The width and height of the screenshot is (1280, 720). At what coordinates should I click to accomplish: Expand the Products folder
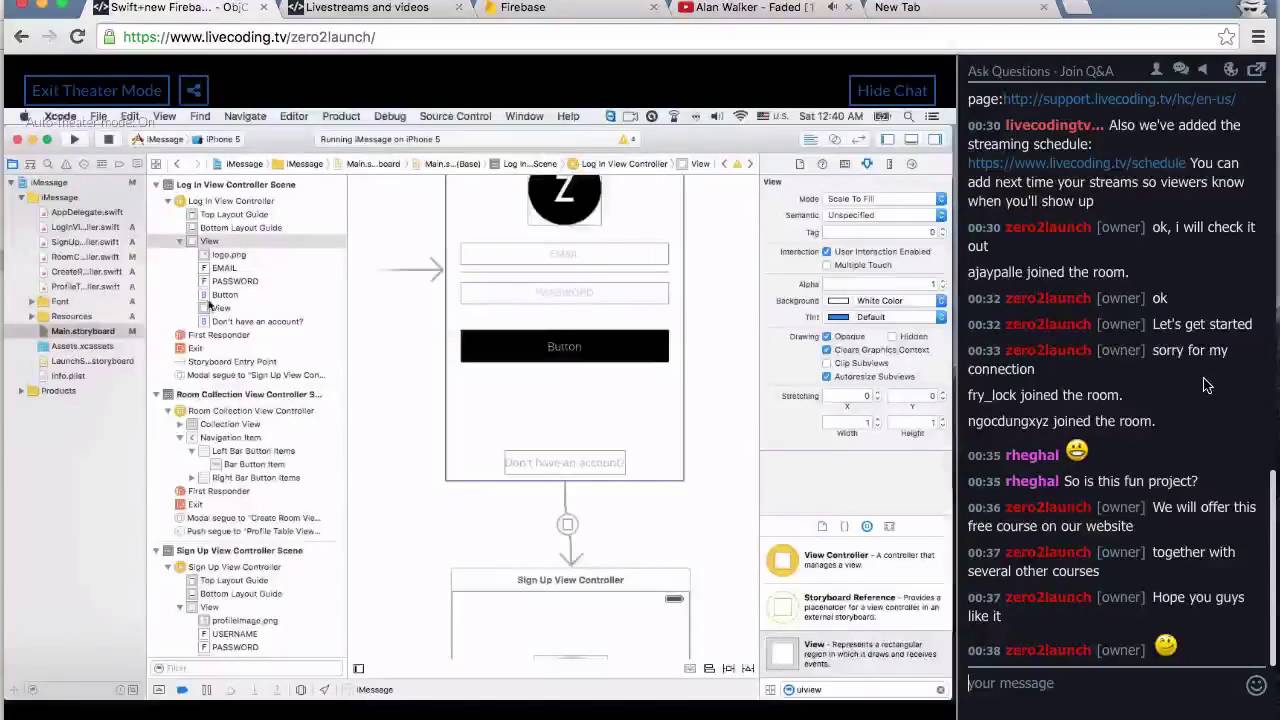click(21, 391)
